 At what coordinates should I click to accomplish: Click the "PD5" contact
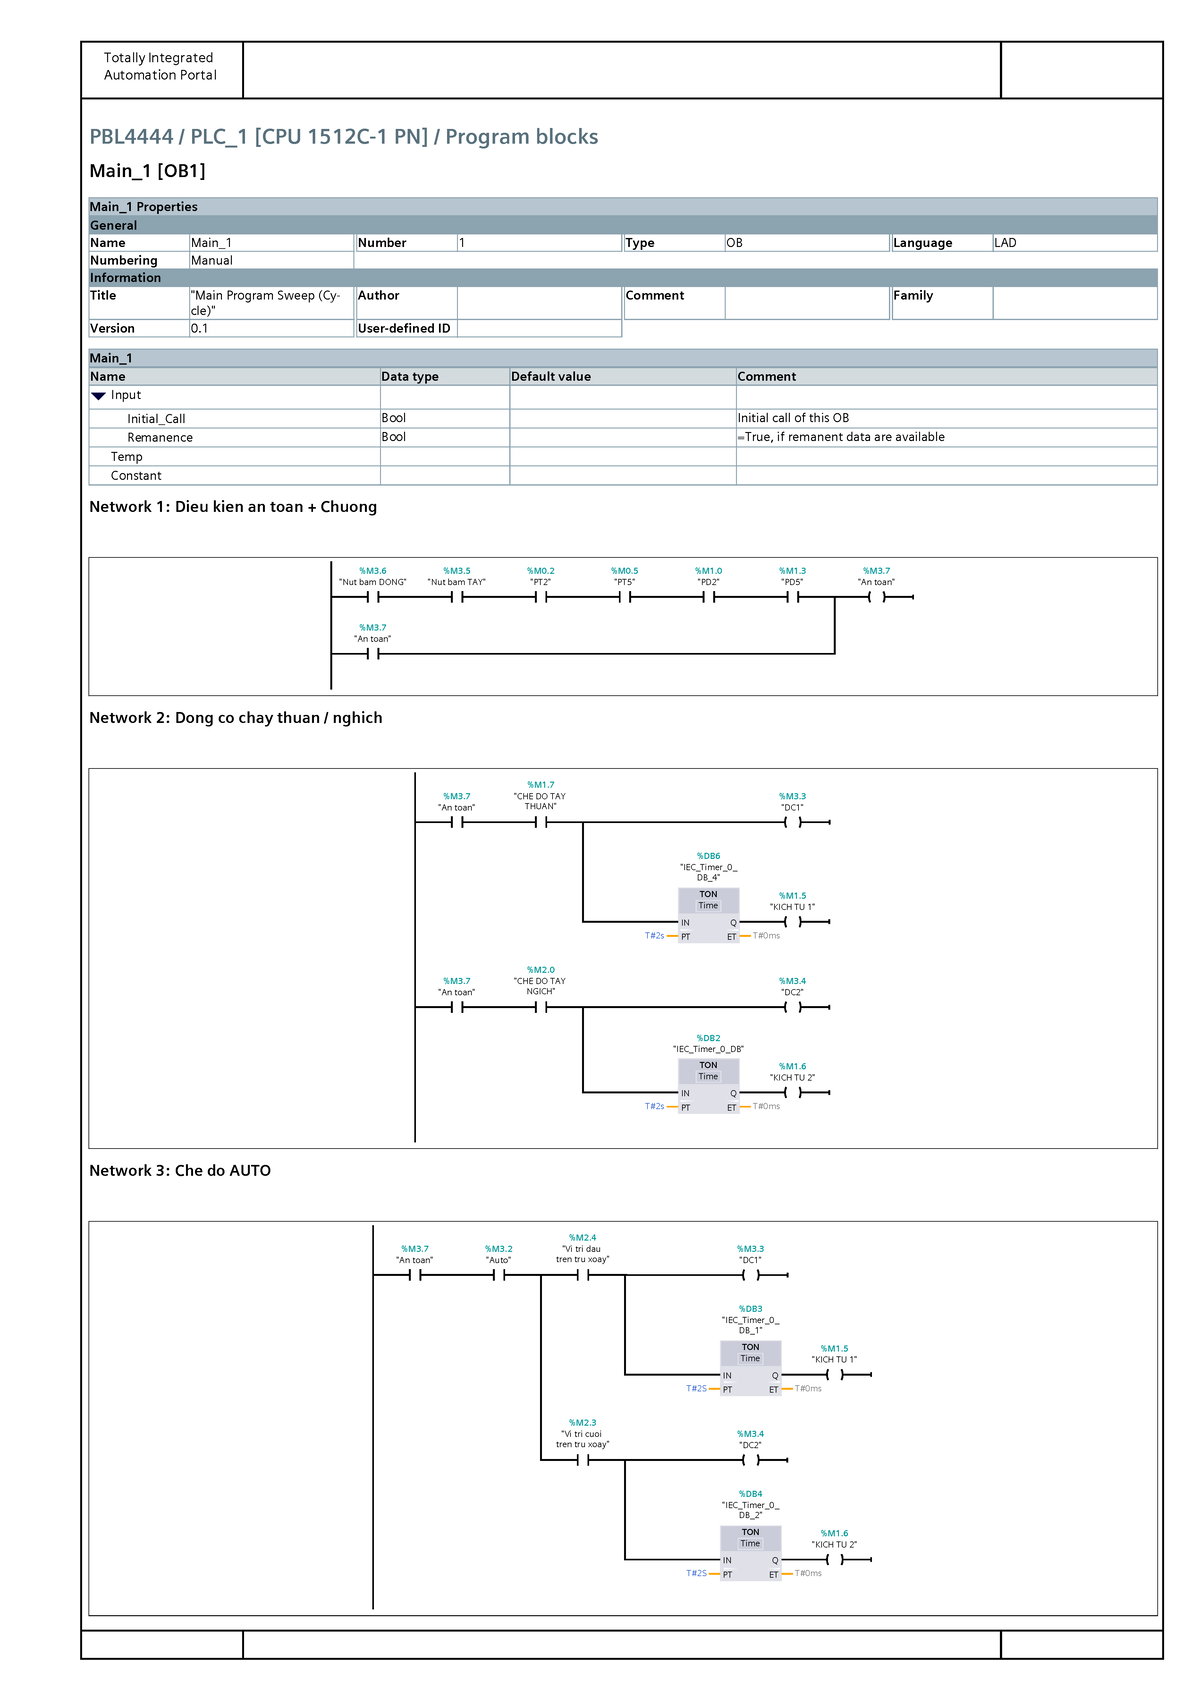click(793, 597)
